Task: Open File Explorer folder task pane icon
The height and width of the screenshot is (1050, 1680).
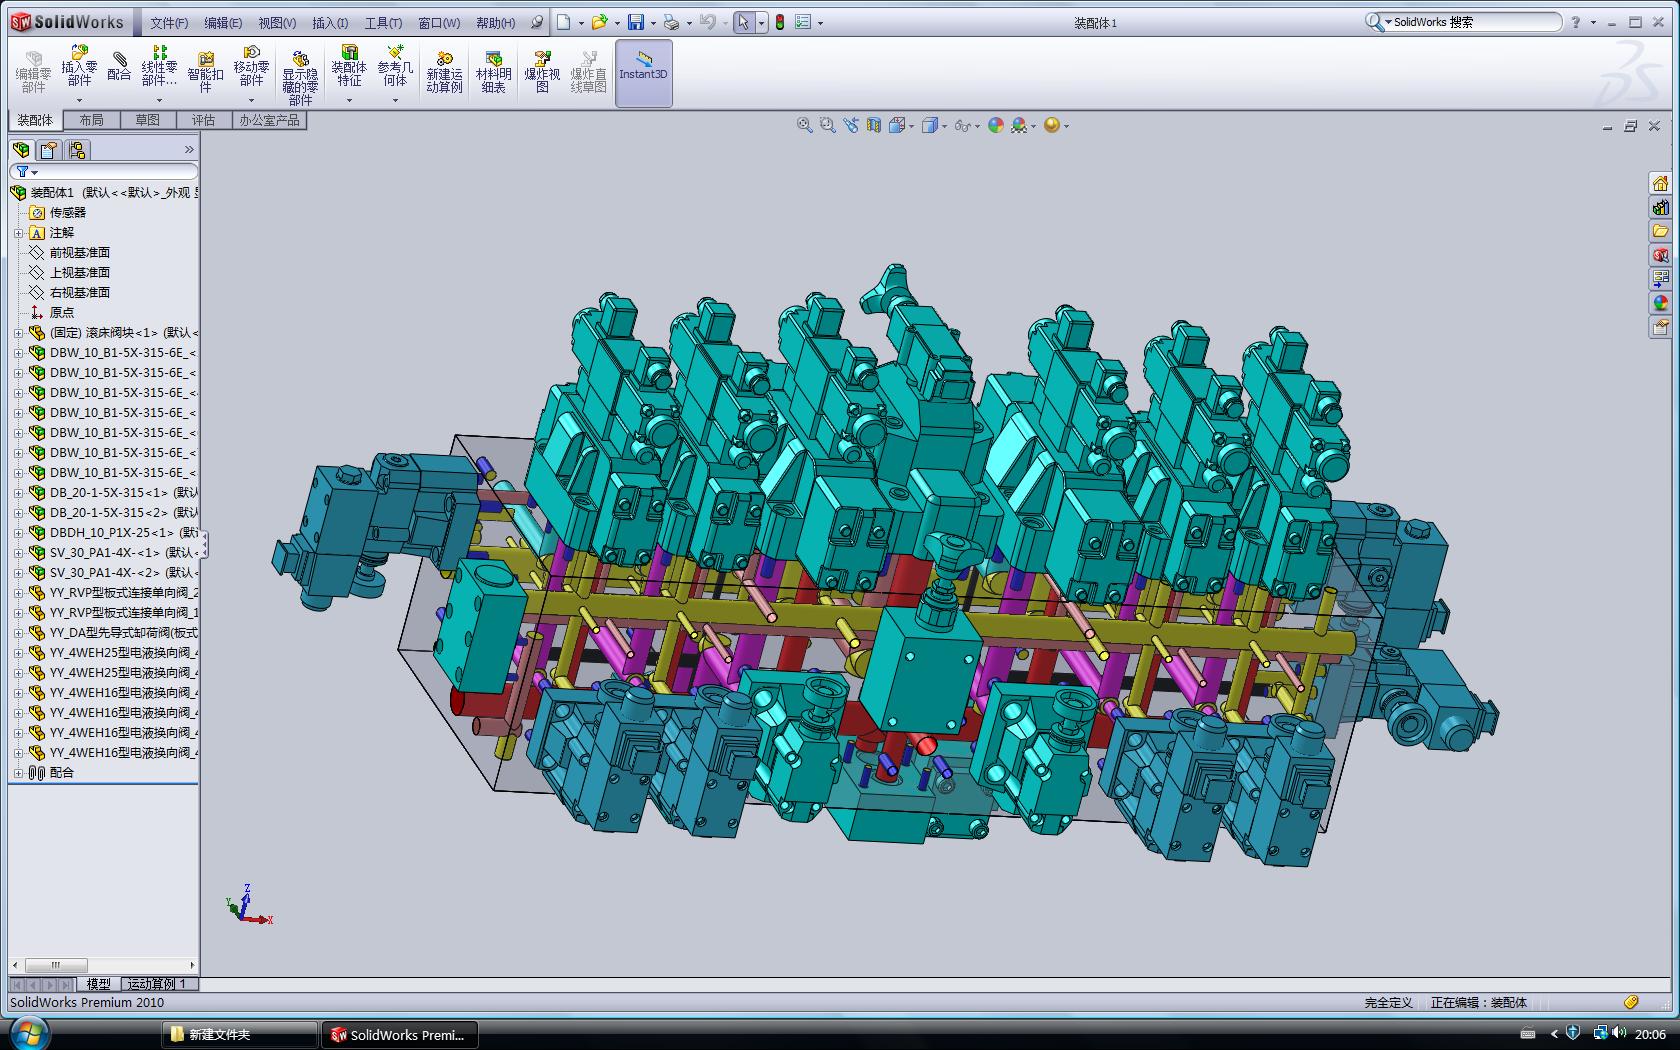Action: coord(1660,231)
